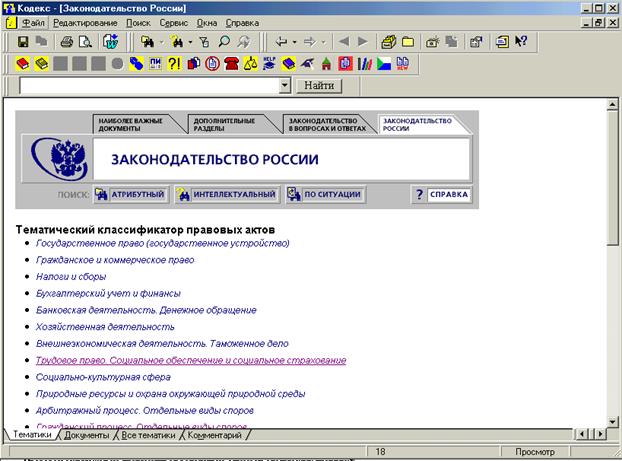Viewport: 622px width, 461px height.
Task: Open Print Preview from the toolbar
Action: coord(85,42)
